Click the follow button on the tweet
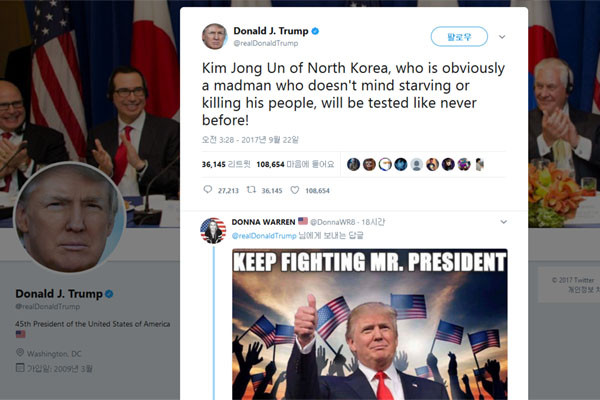Viewport: 600px width, 400px height. (x=459, y=37)
